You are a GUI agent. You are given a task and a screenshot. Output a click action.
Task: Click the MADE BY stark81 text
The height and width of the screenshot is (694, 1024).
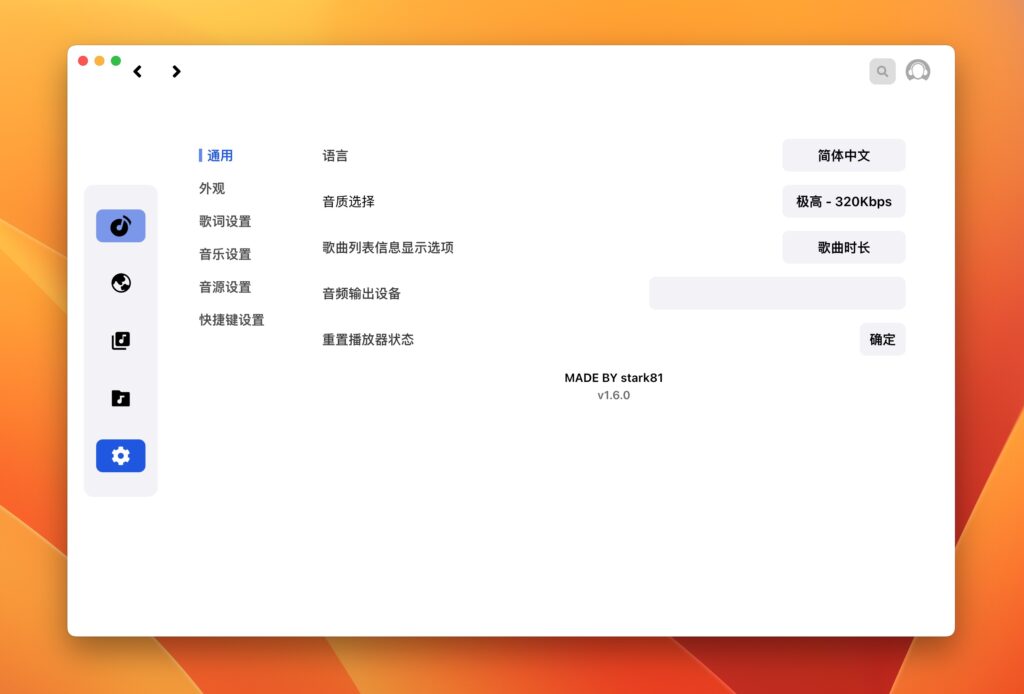point(613,378)
